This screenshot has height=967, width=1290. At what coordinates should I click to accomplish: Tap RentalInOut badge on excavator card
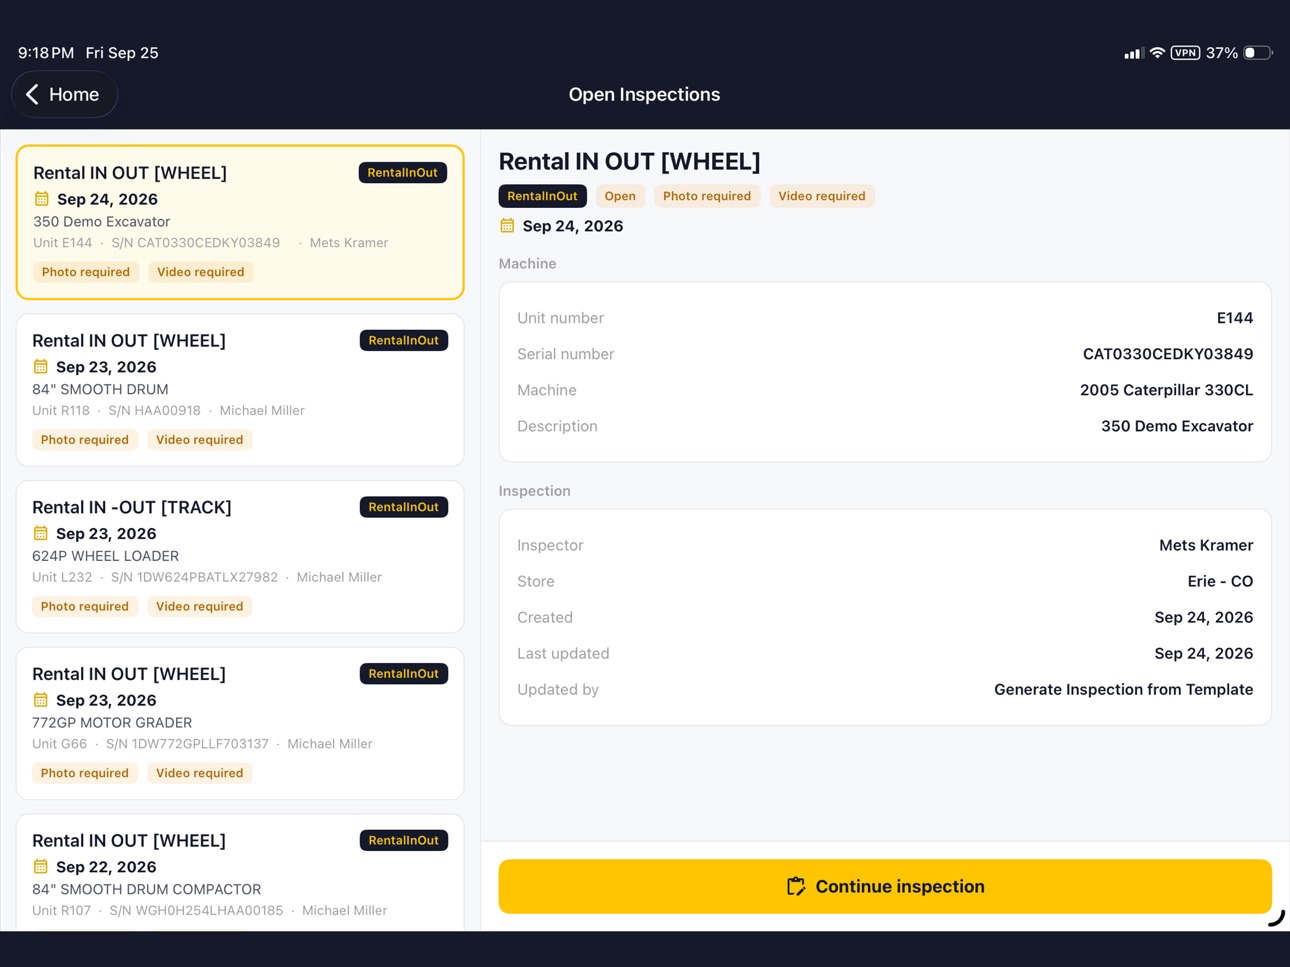[403, 173]
